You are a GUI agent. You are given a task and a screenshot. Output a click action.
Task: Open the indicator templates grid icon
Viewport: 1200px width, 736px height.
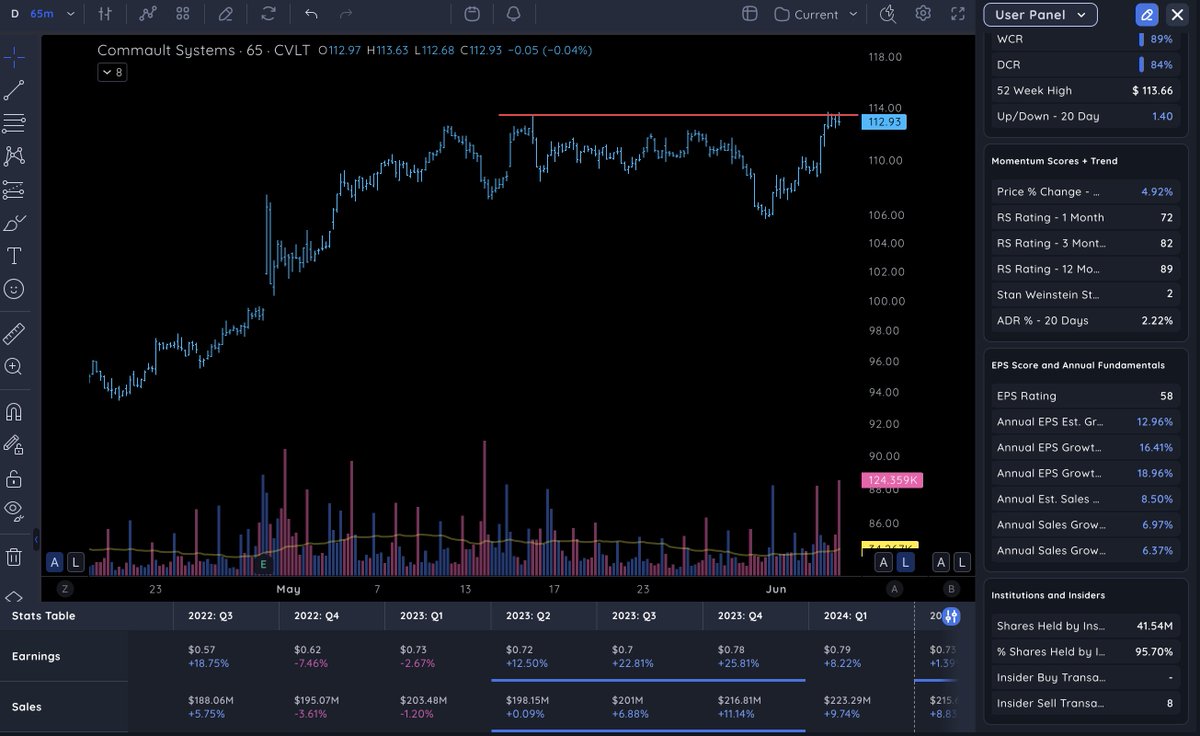[x=182, y=14]
